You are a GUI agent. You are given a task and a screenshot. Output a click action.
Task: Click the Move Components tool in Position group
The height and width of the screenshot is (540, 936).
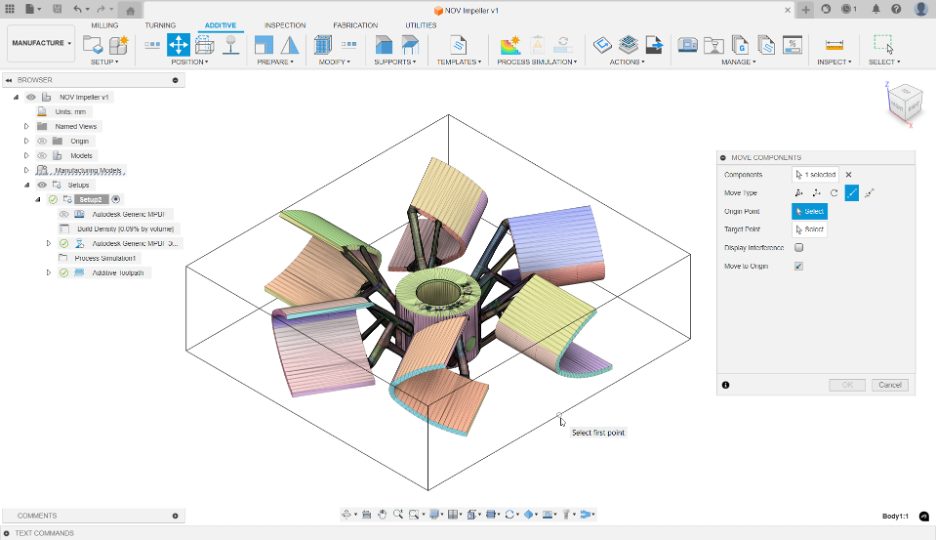pos(178,45)
